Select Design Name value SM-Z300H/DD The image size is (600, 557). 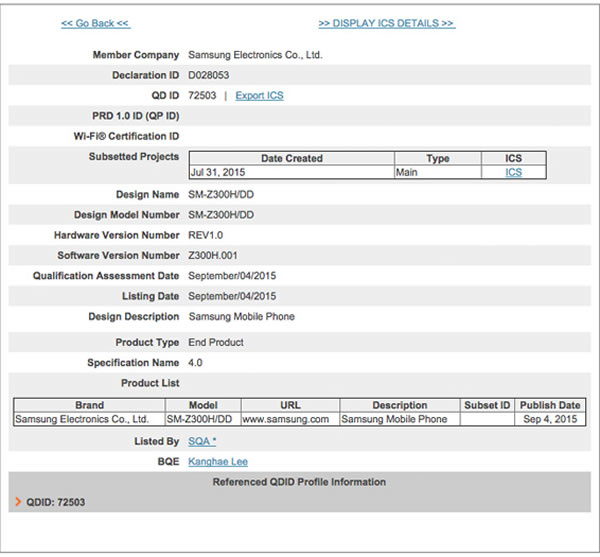click(221, 194)
